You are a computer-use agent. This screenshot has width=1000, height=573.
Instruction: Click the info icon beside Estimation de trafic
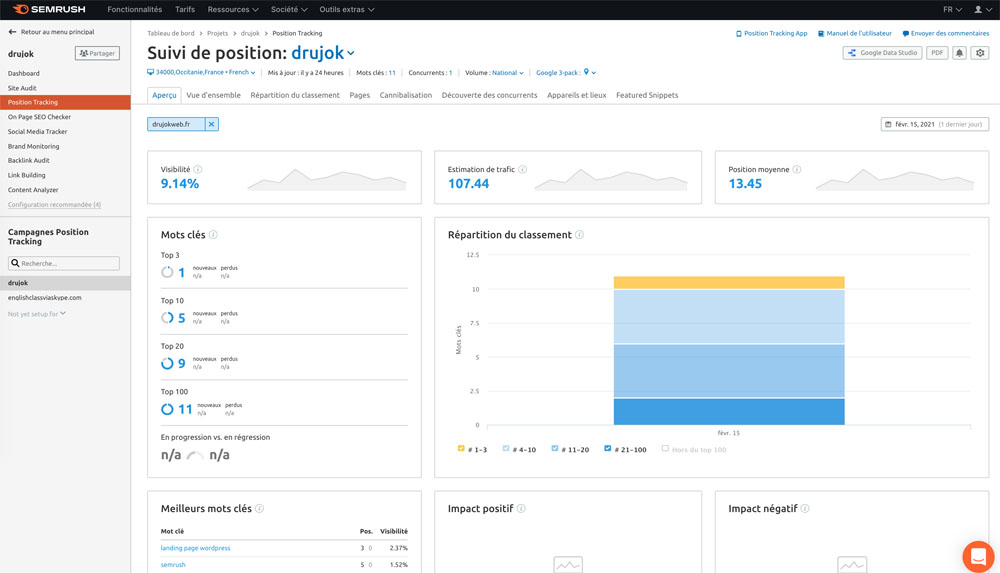(x=522, y=169)
